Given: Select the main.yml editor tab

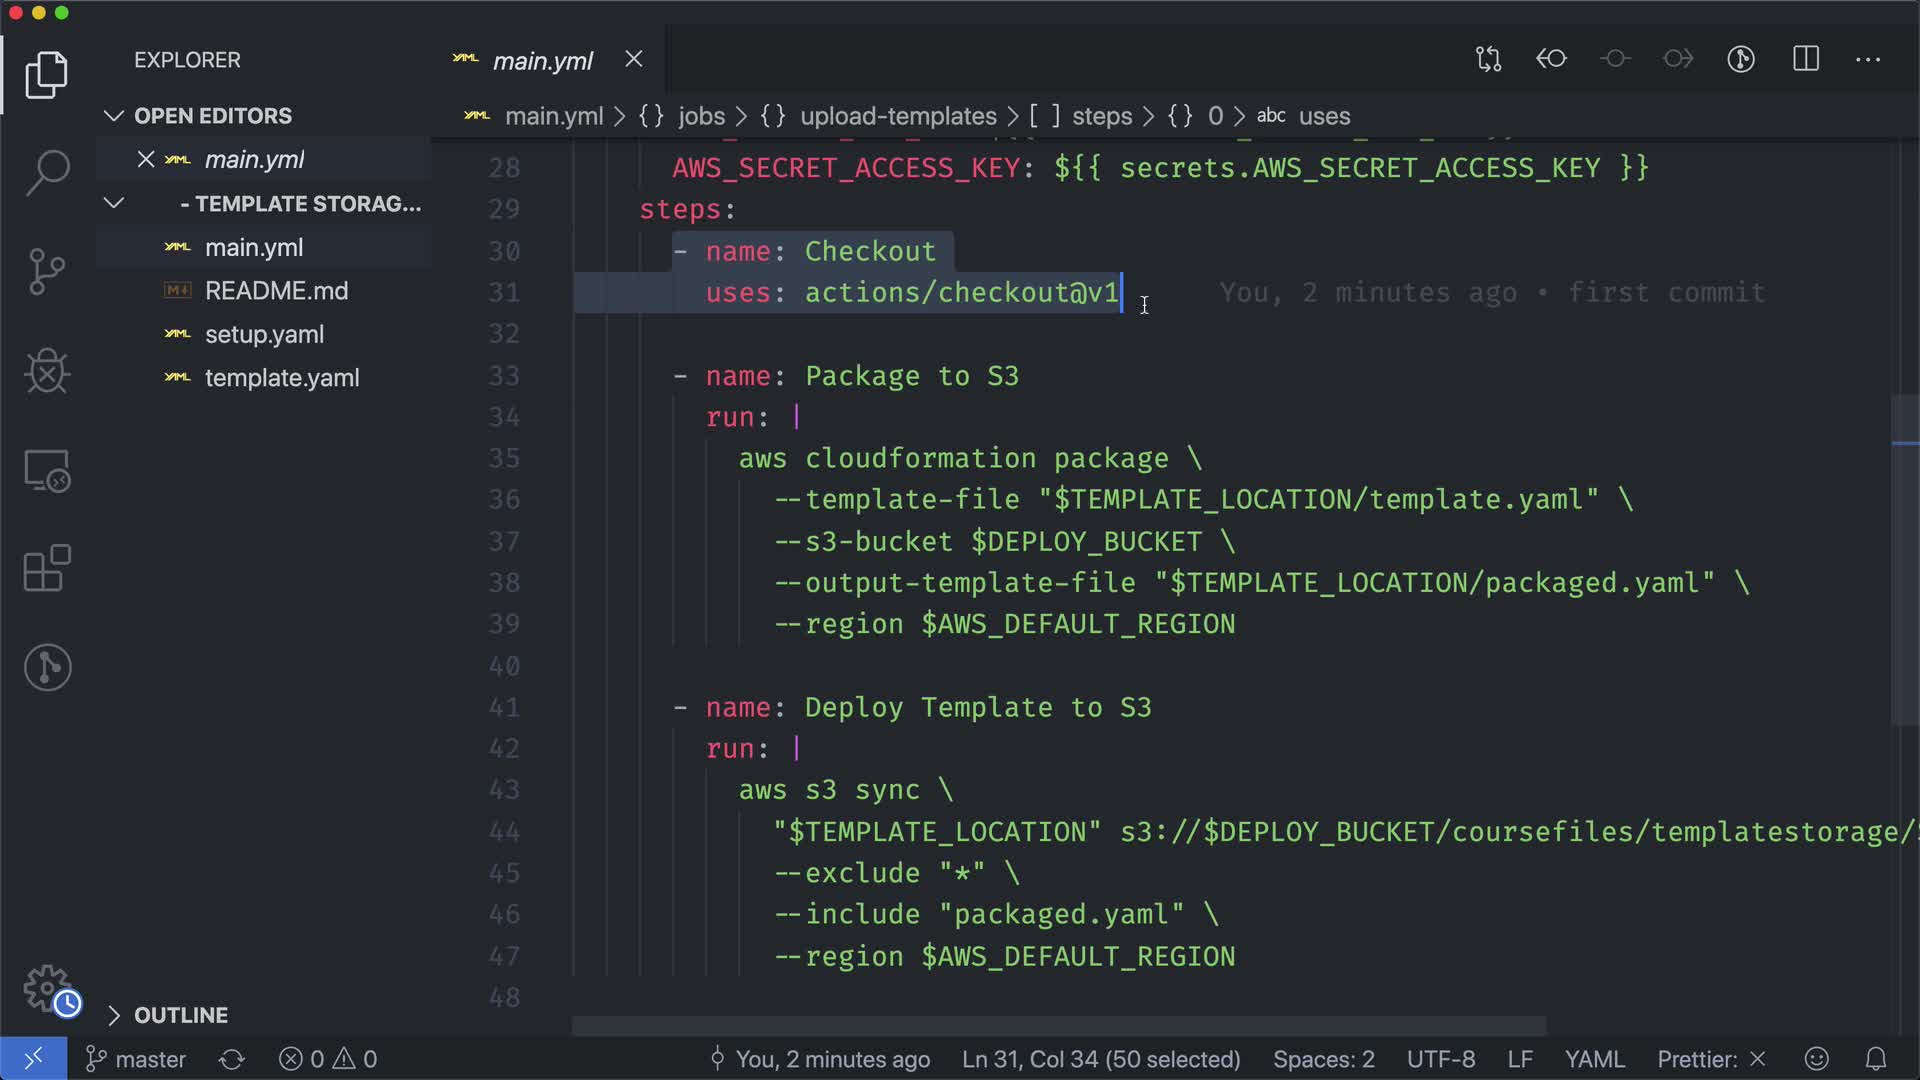Looking at the screenshot, I should [542, 61].
